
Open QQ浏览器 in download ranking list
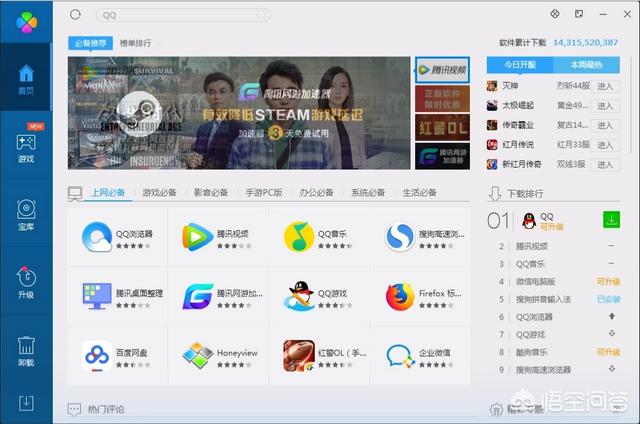coord(534,317)
